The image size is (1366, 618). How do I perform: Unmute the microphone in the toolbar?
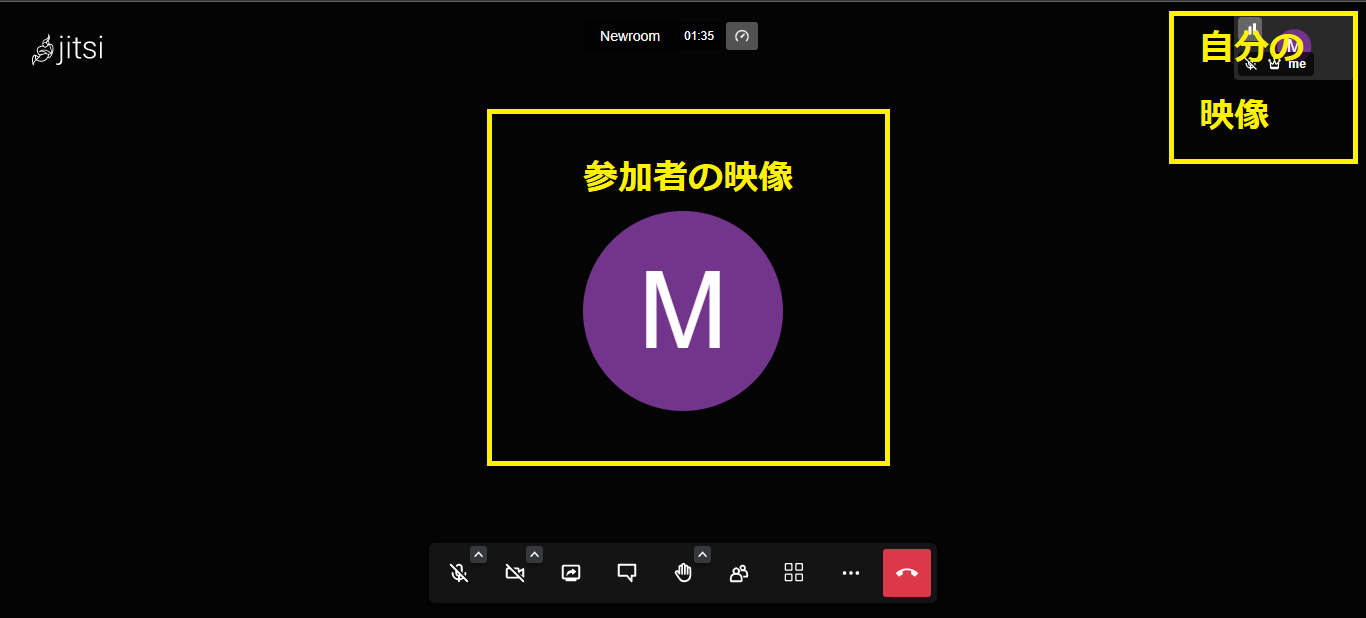pyautogui.click(x=459, y=573)
